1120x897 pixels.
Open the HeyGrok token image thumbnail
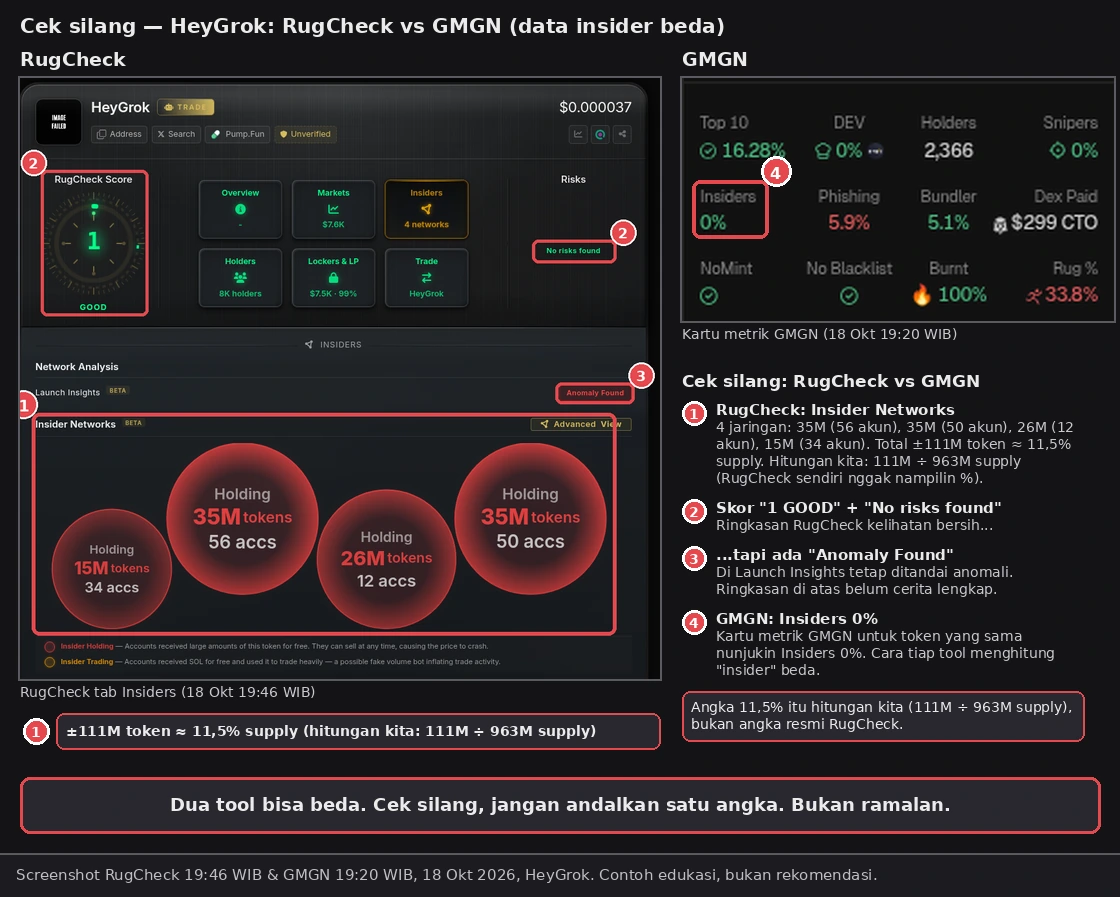click(x=59, y=121)
